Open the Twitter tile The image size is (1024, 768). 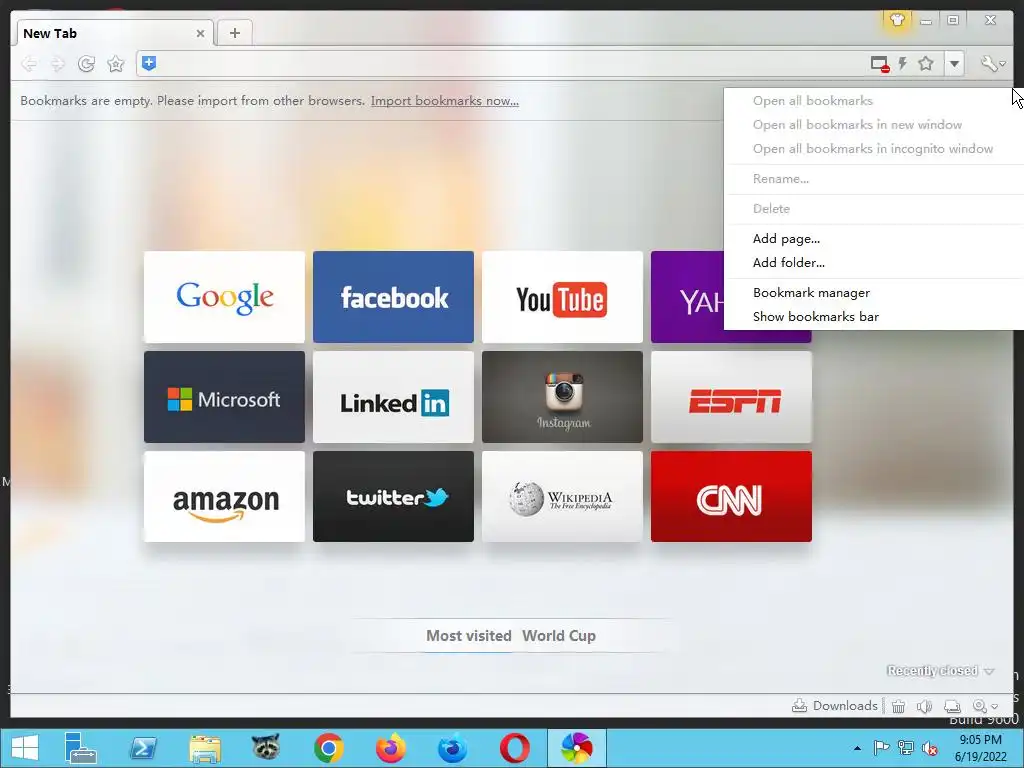click(393, 496)
